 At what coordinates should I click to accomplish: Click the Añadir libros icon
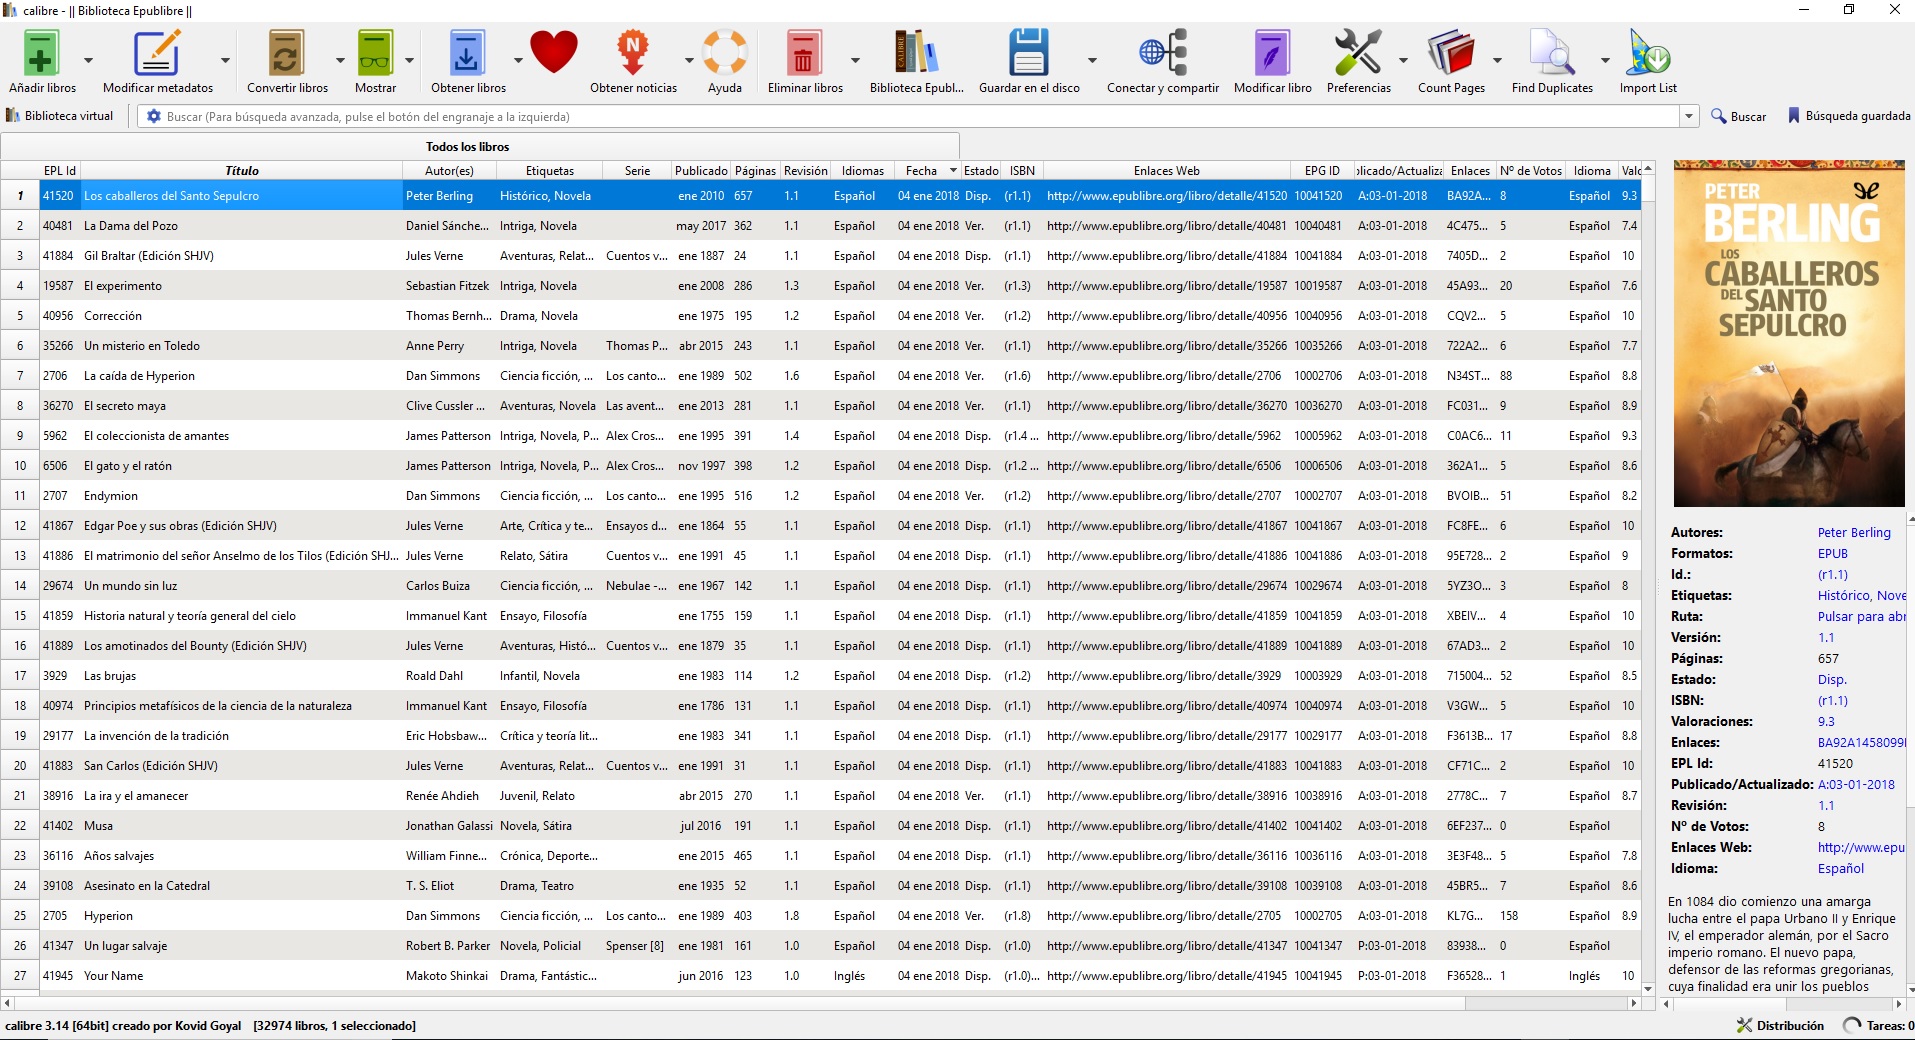coord(41,53)
